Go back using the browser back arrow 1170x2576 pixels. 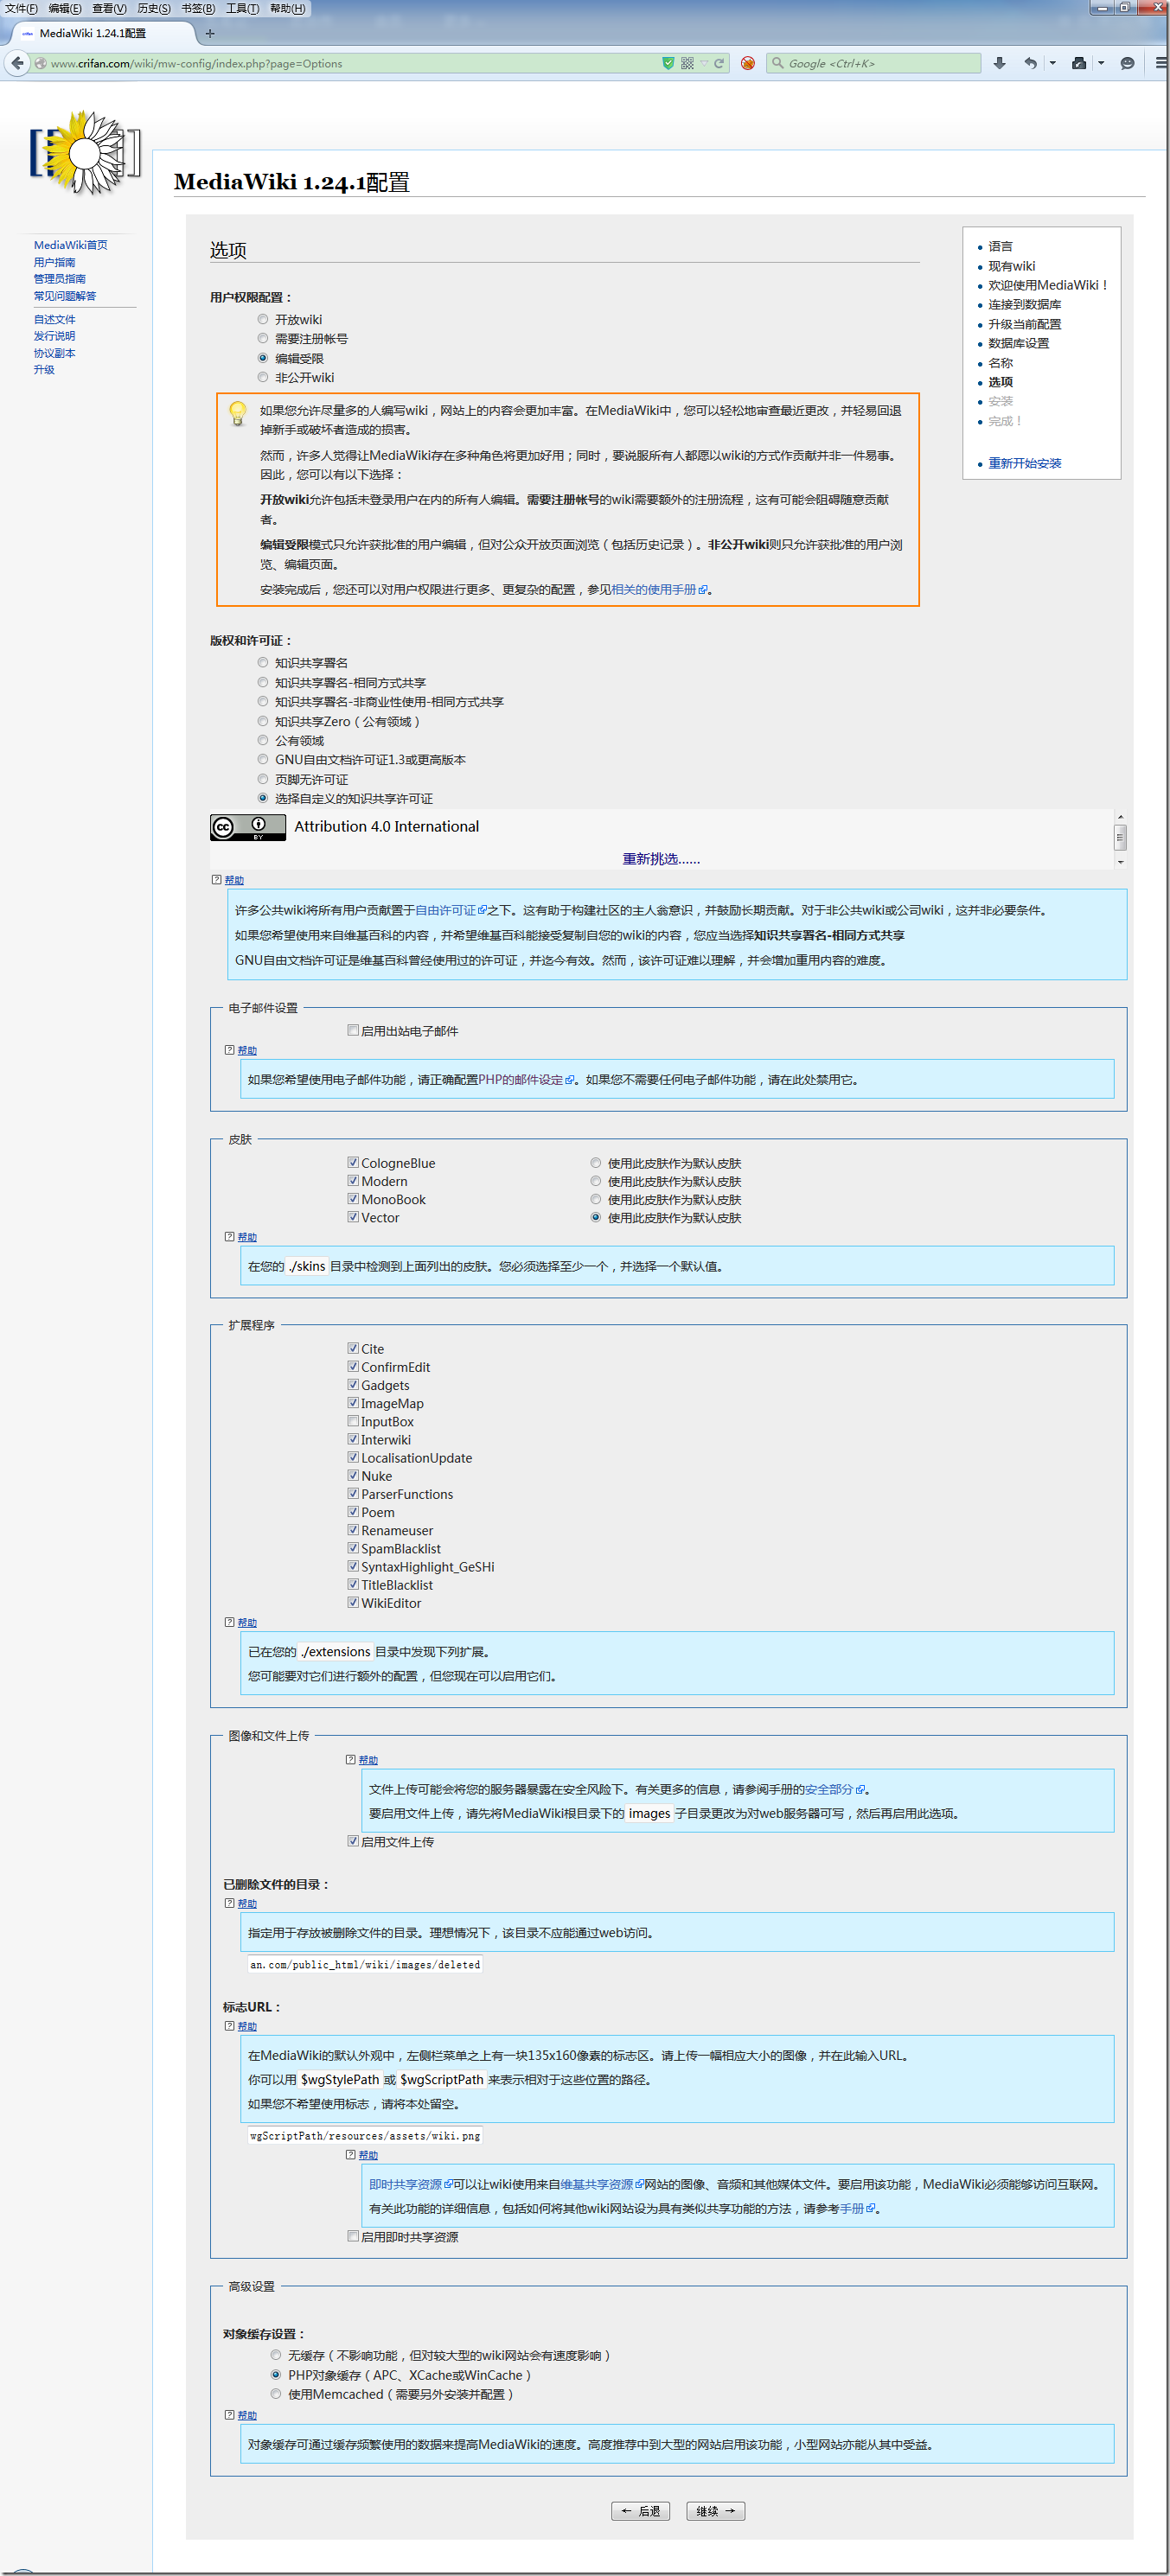pyautogui.click(x=17, y=63)
